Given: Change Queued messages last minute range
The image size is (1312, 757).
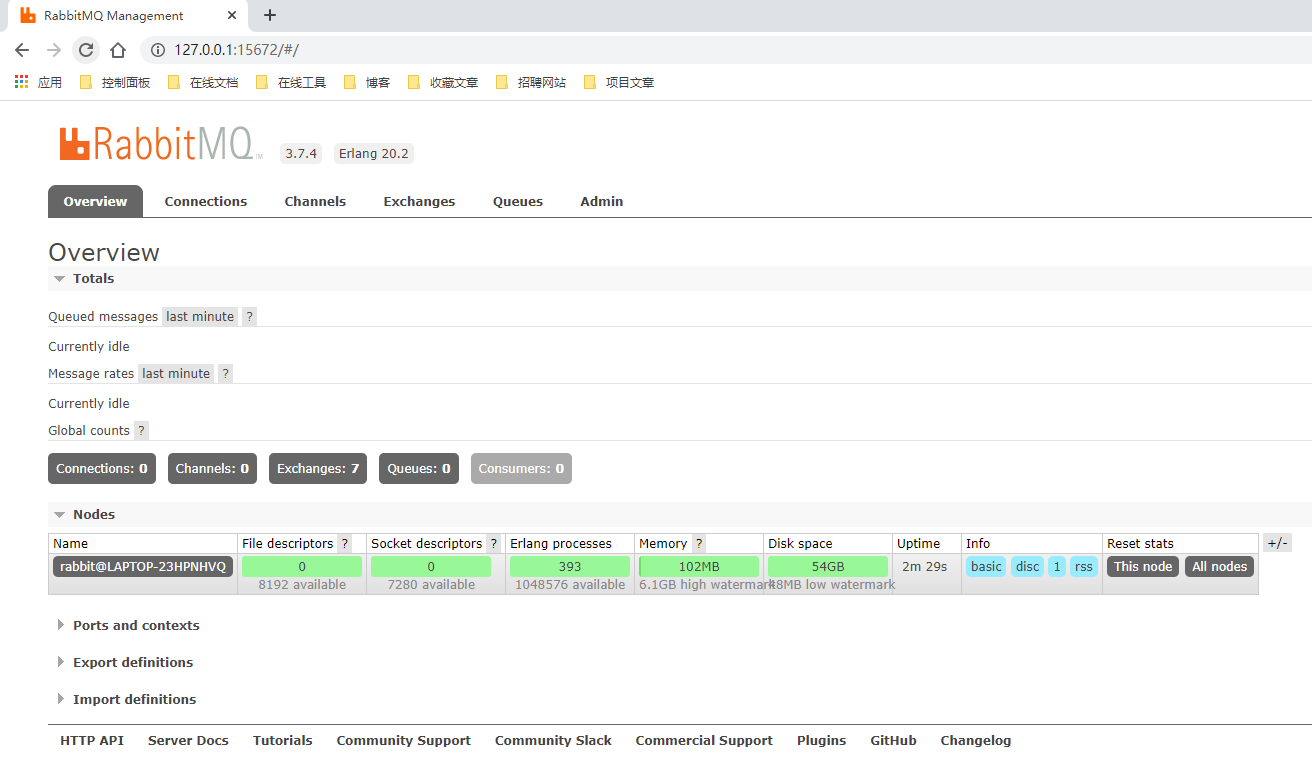Looking at the screenshot, I should tap(200, 316).
